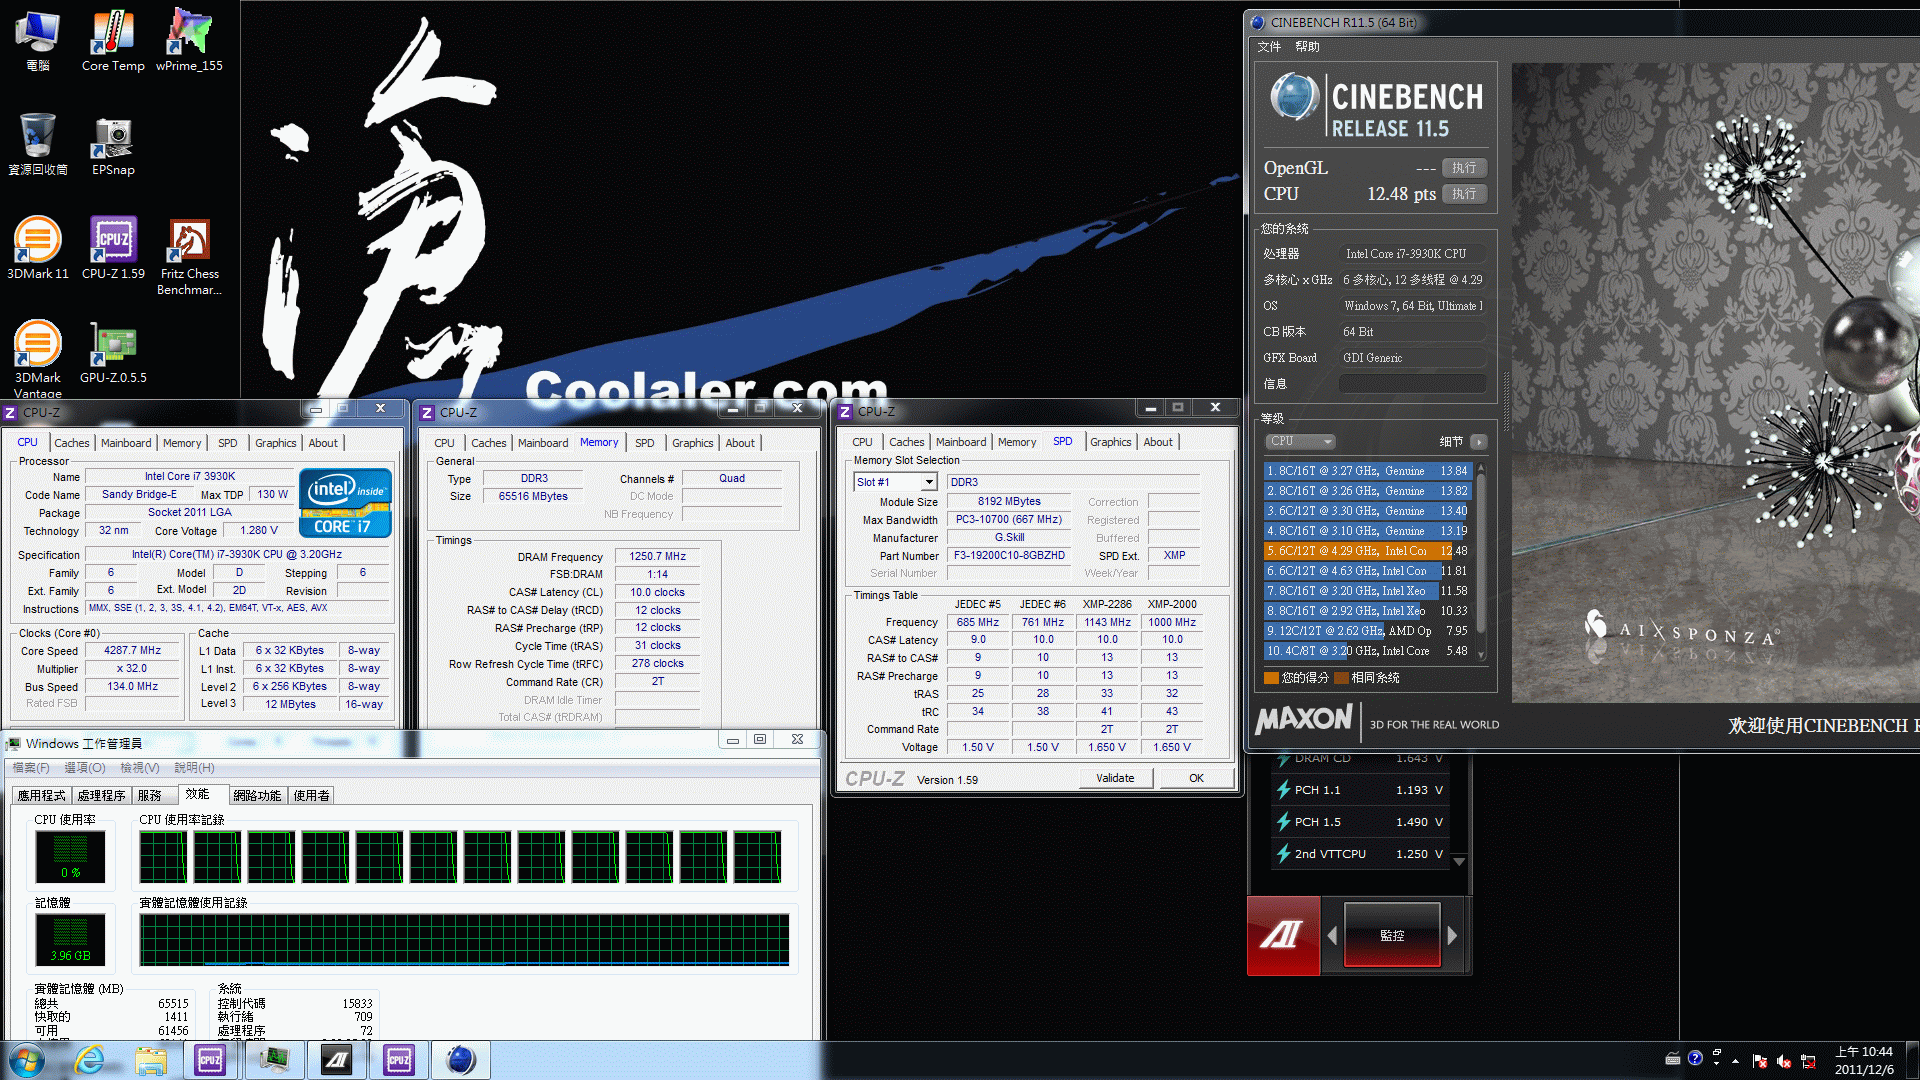
Task: Launch EPSnap from the desktop
Action: (x=113, y=144)
